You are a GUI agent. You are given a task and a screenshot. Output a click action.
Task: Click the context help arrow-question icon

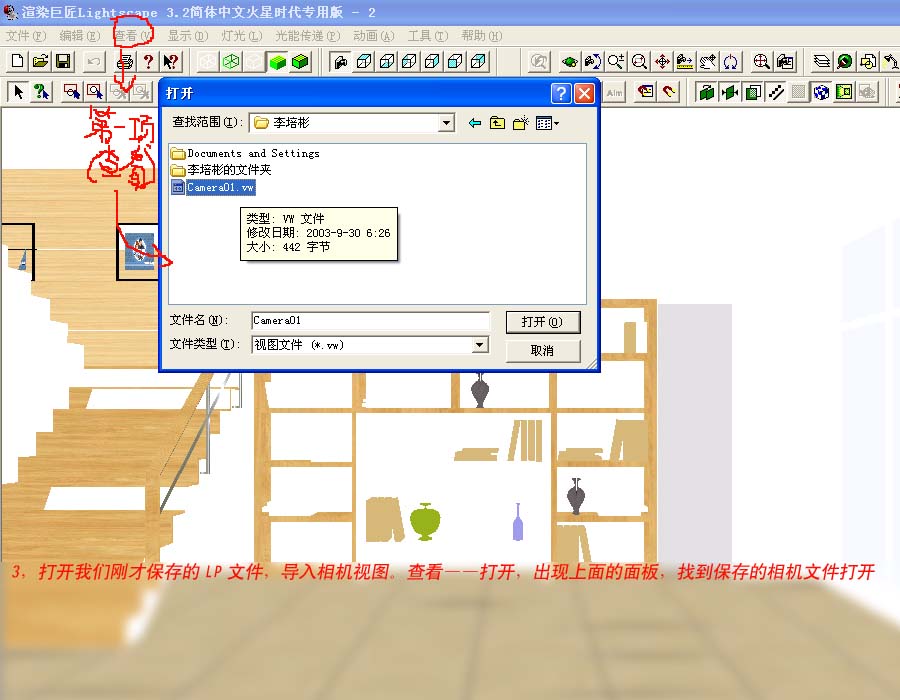(170, 61)
